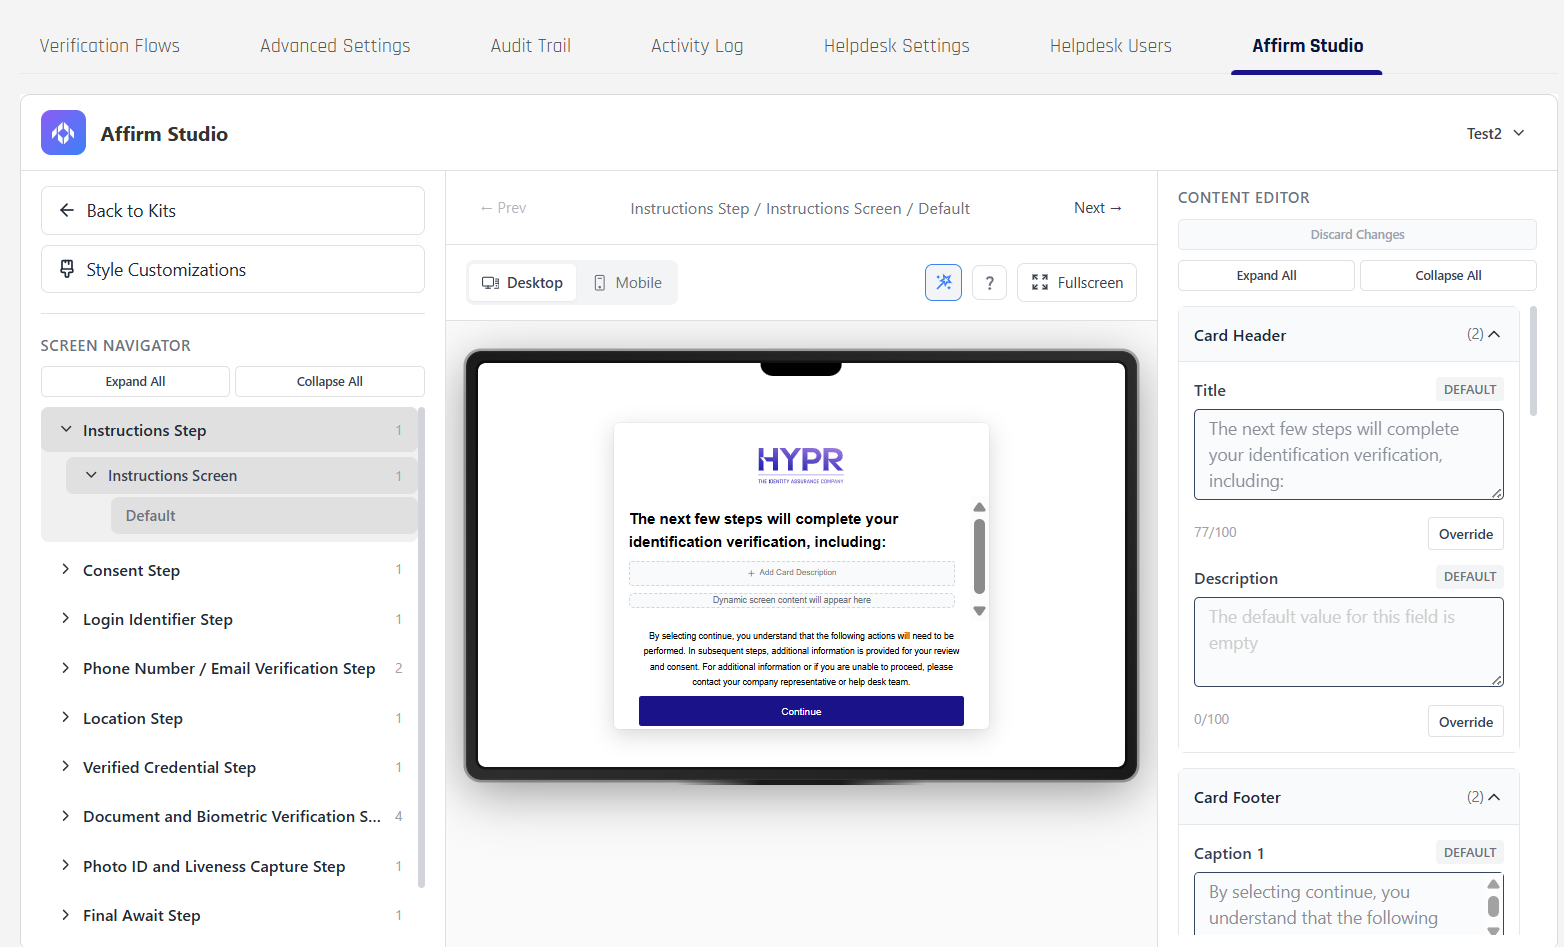
Task: Switch preview to Mobile view
Action: click(627, 283)
